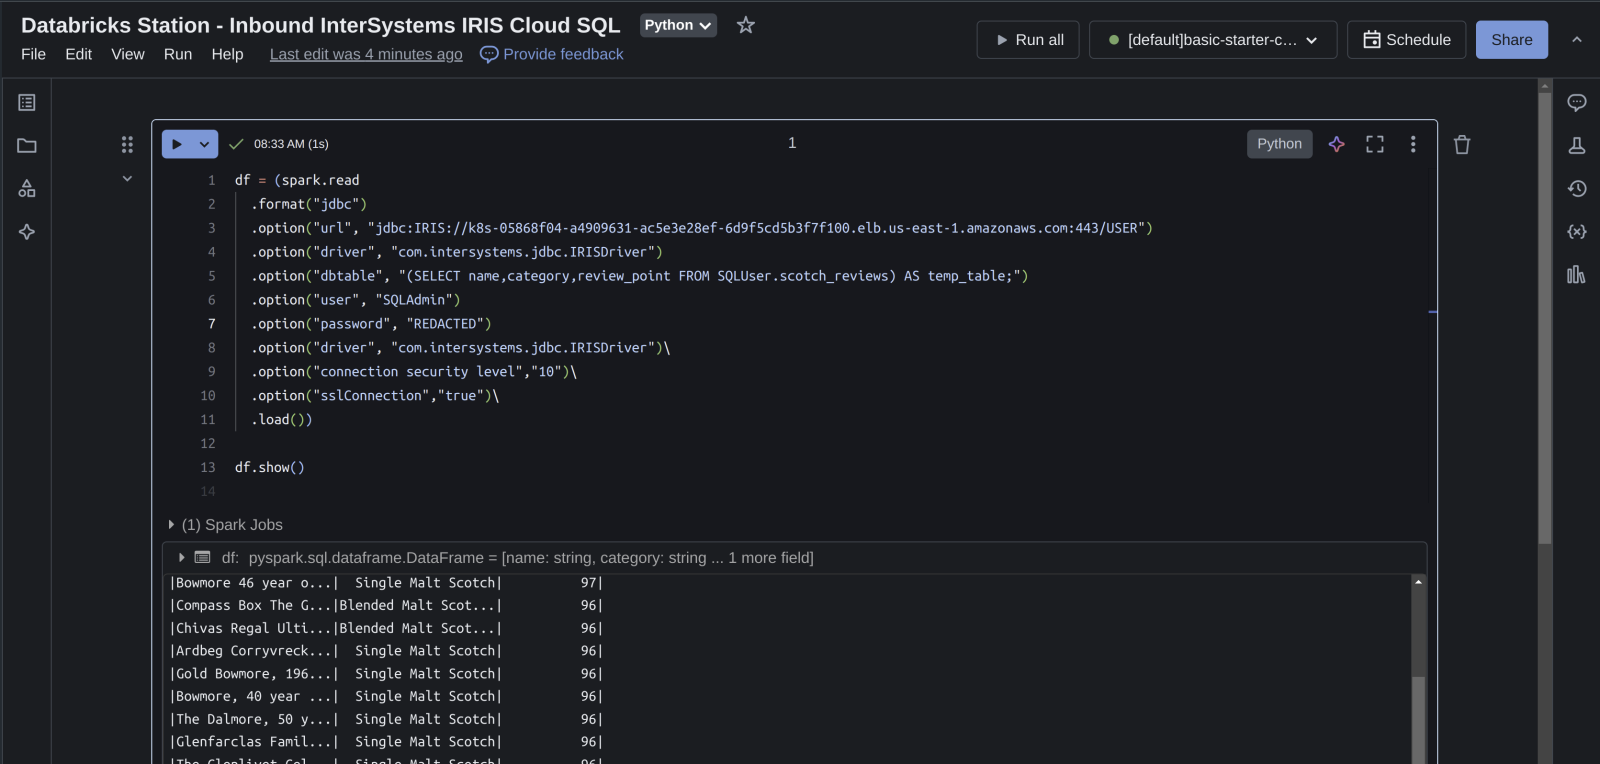Click the Provide feedback link
1600x764 pixels.
[x=562, y=54]
